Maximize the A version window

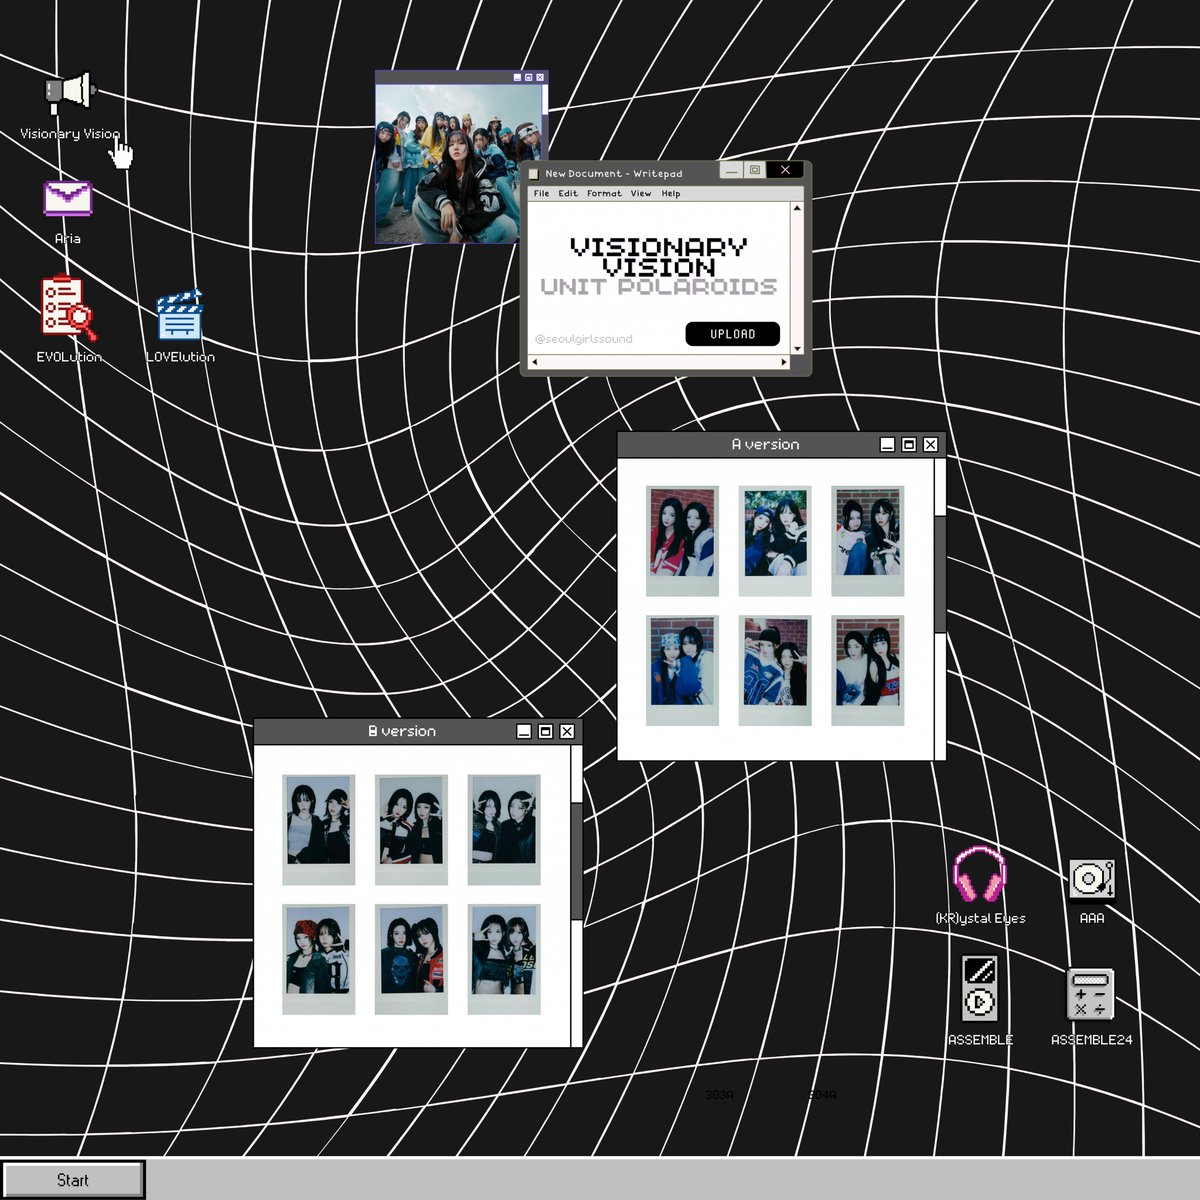[x=909, y=444]
